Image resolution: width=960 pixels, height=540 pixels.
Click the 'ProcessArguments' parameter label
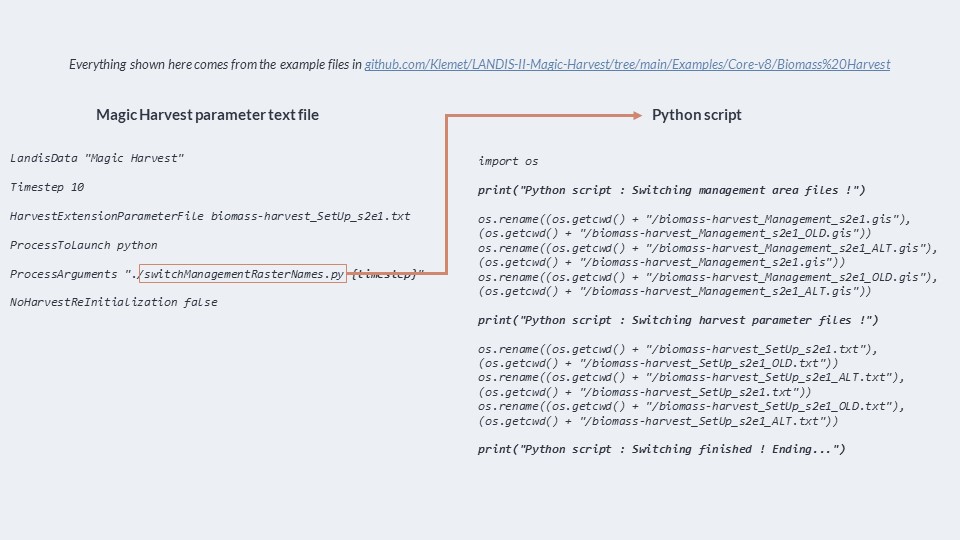[64, 274]
